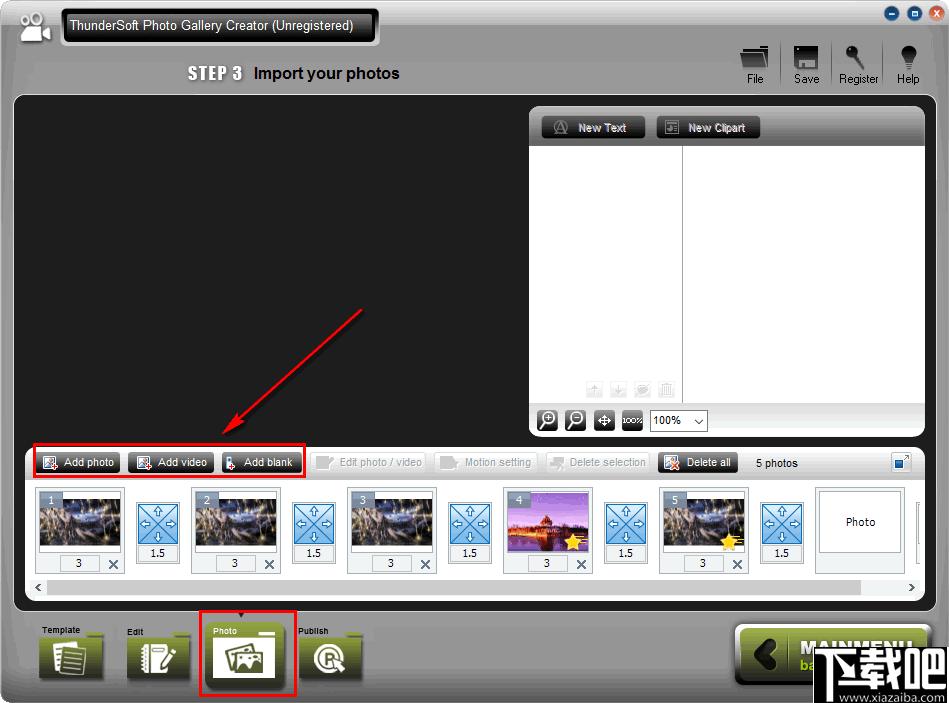Click Edit photo / video button

(368, 462)
